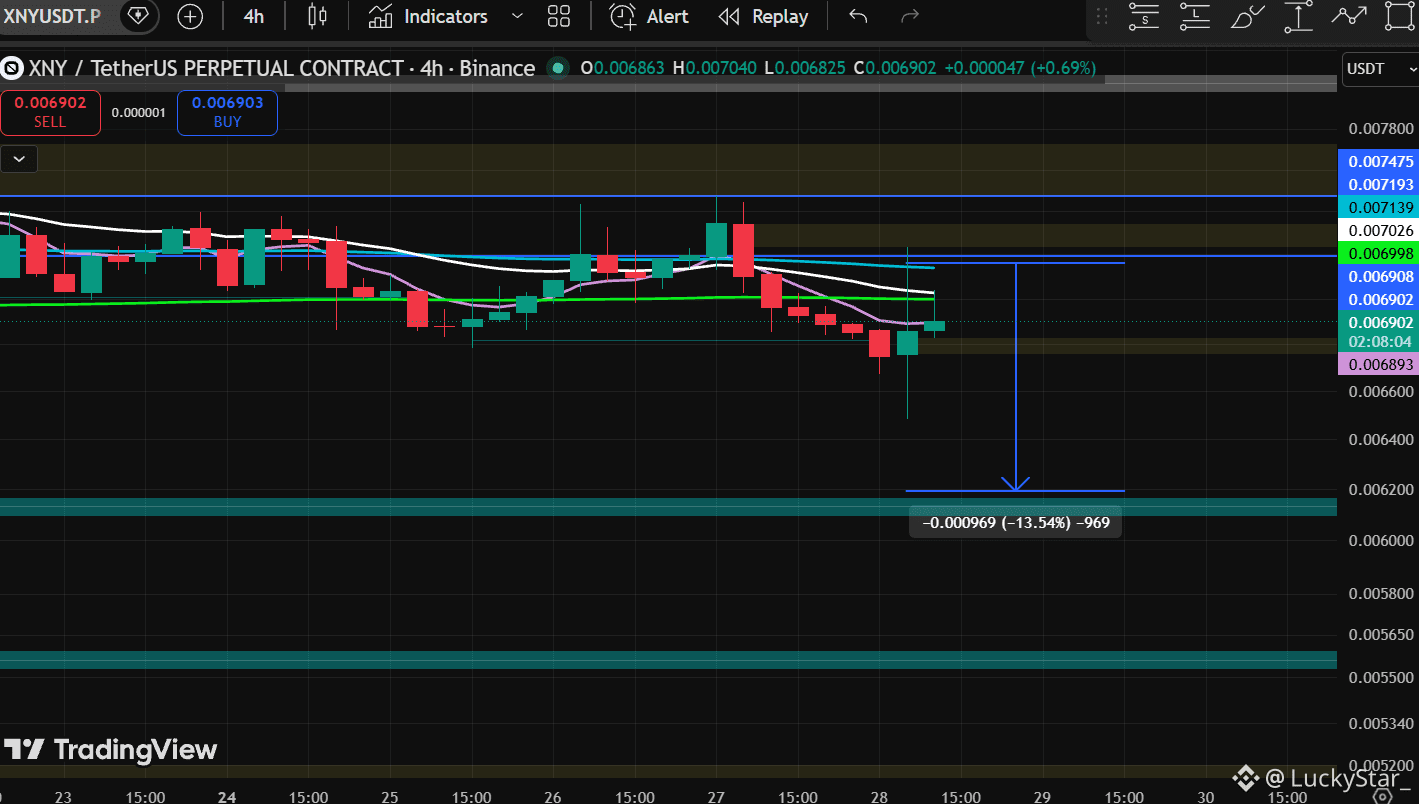Select the Arrow path drawing tool

[1349, 16]
